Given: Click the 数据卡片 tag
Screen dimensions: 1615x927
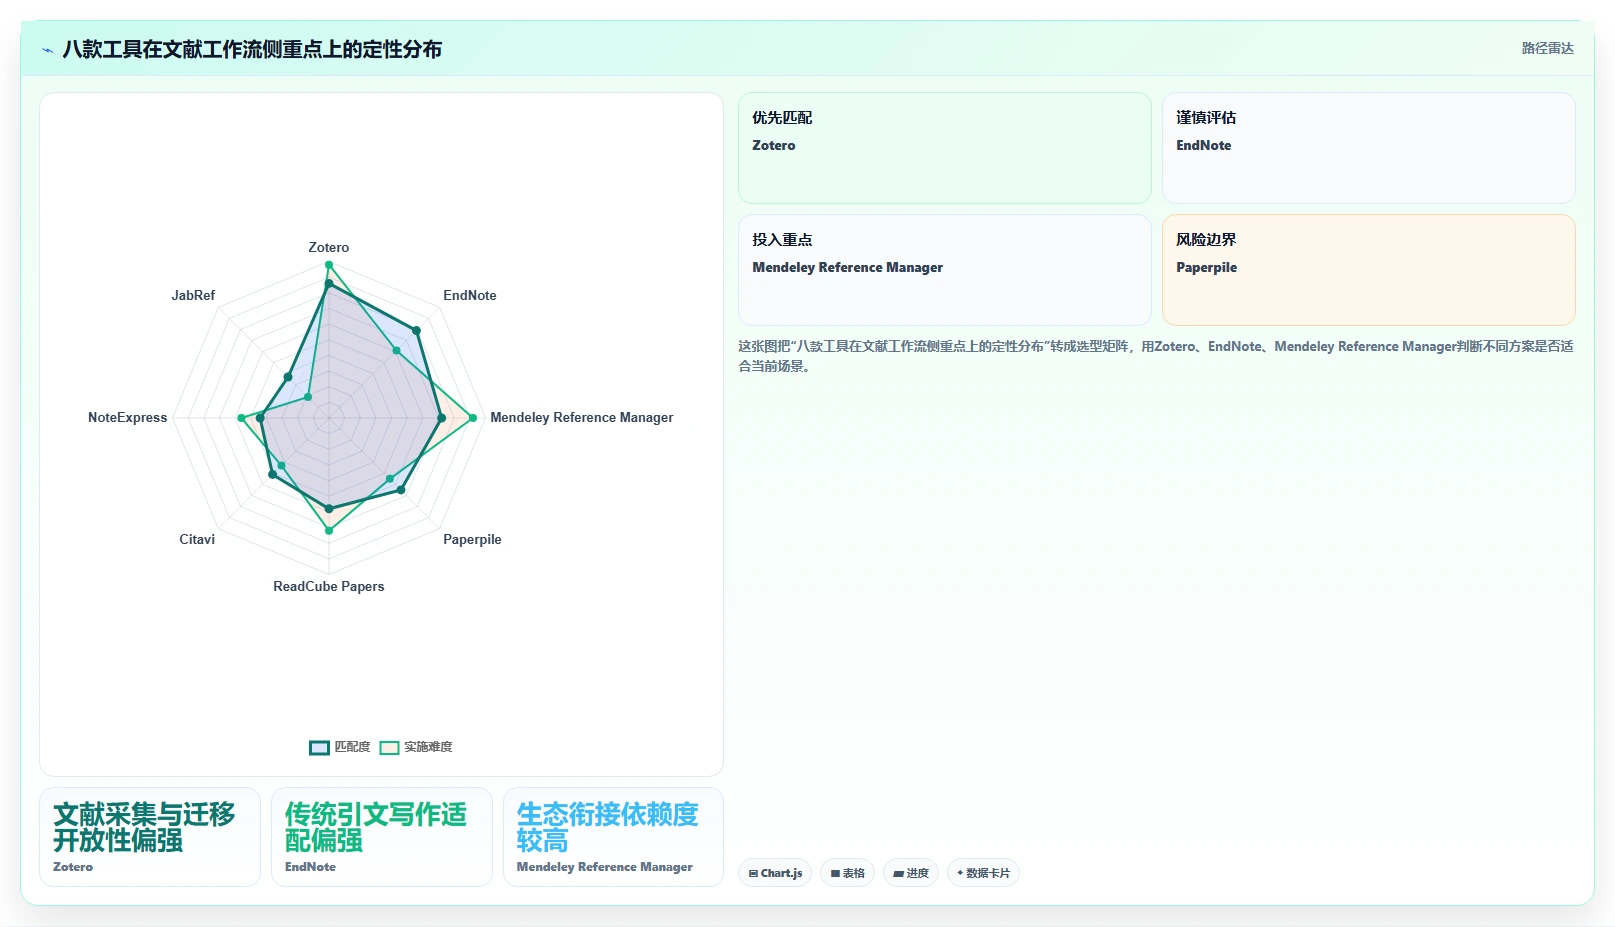Looking at the screenshot, I should 983,873.
